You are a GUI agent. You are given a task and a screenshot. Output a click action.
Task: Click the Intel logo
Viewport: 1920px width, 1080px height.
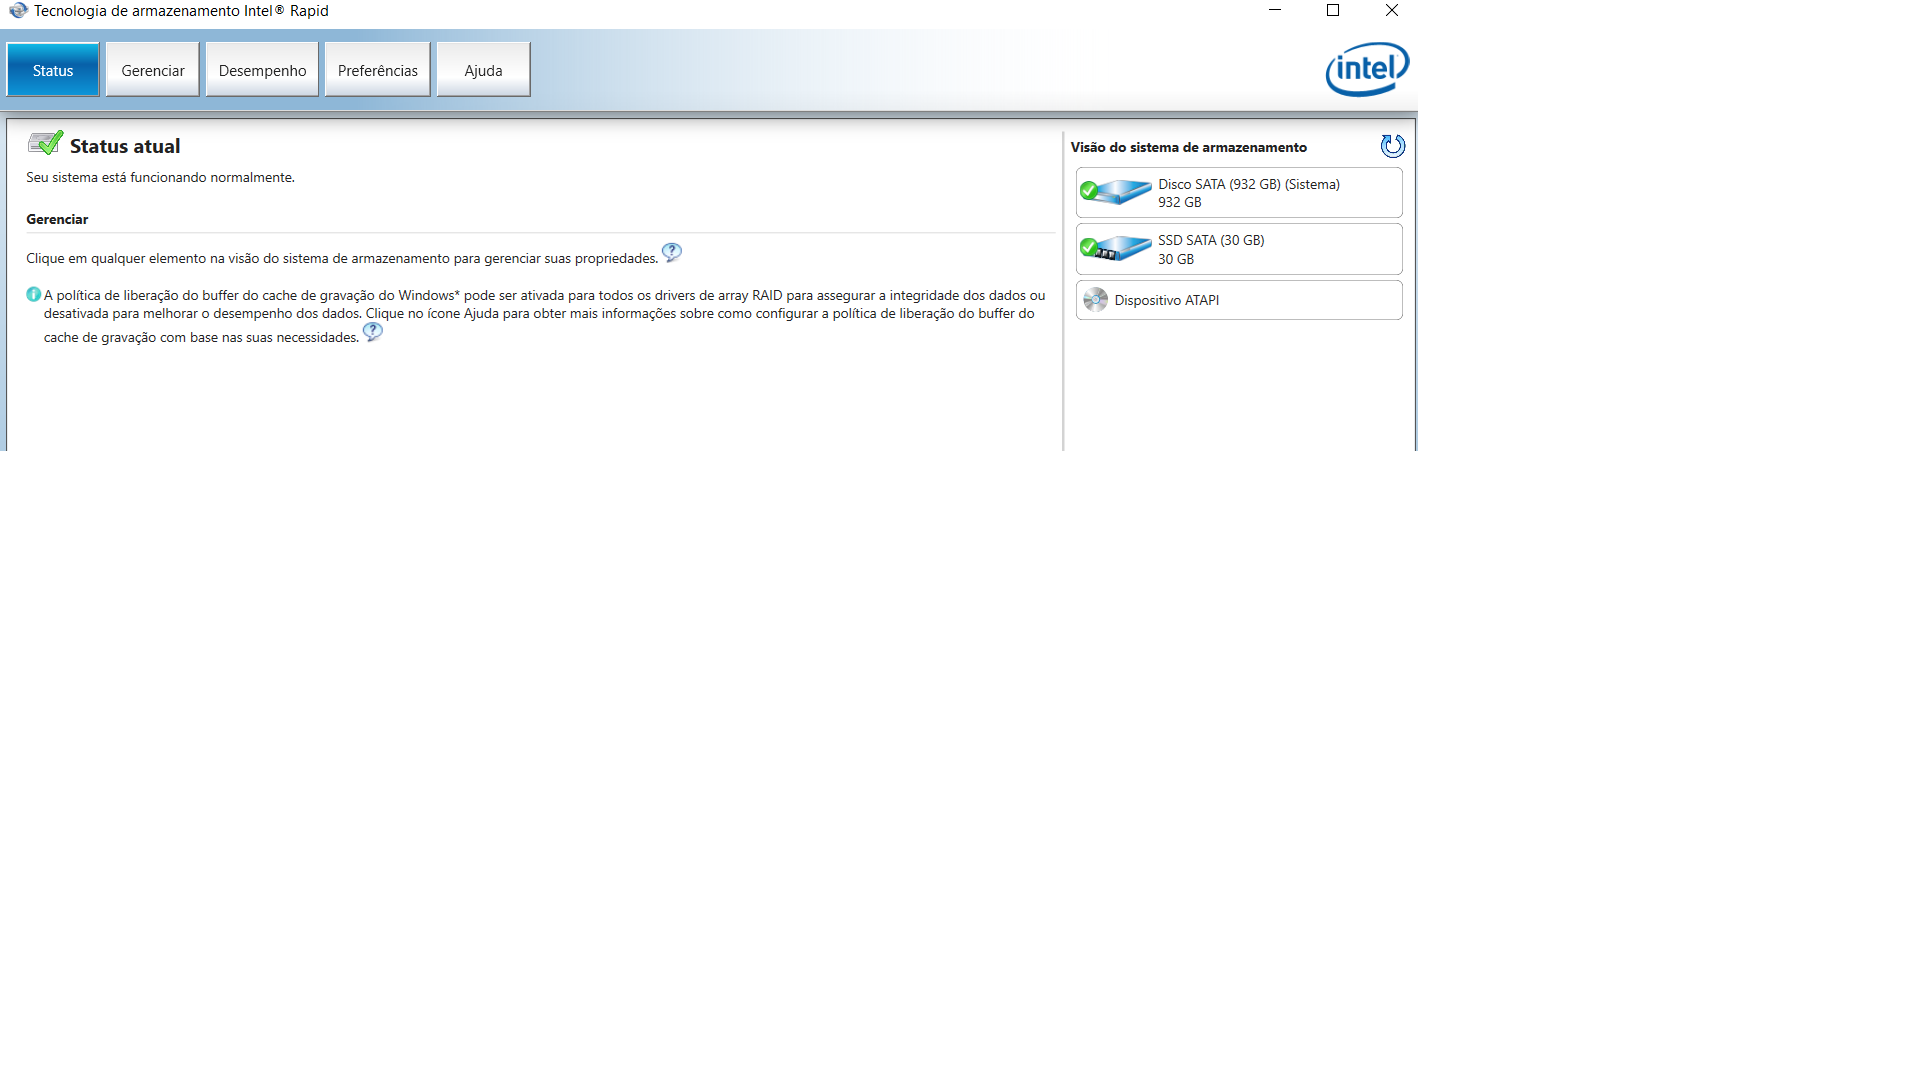(x=1367, y=69)
